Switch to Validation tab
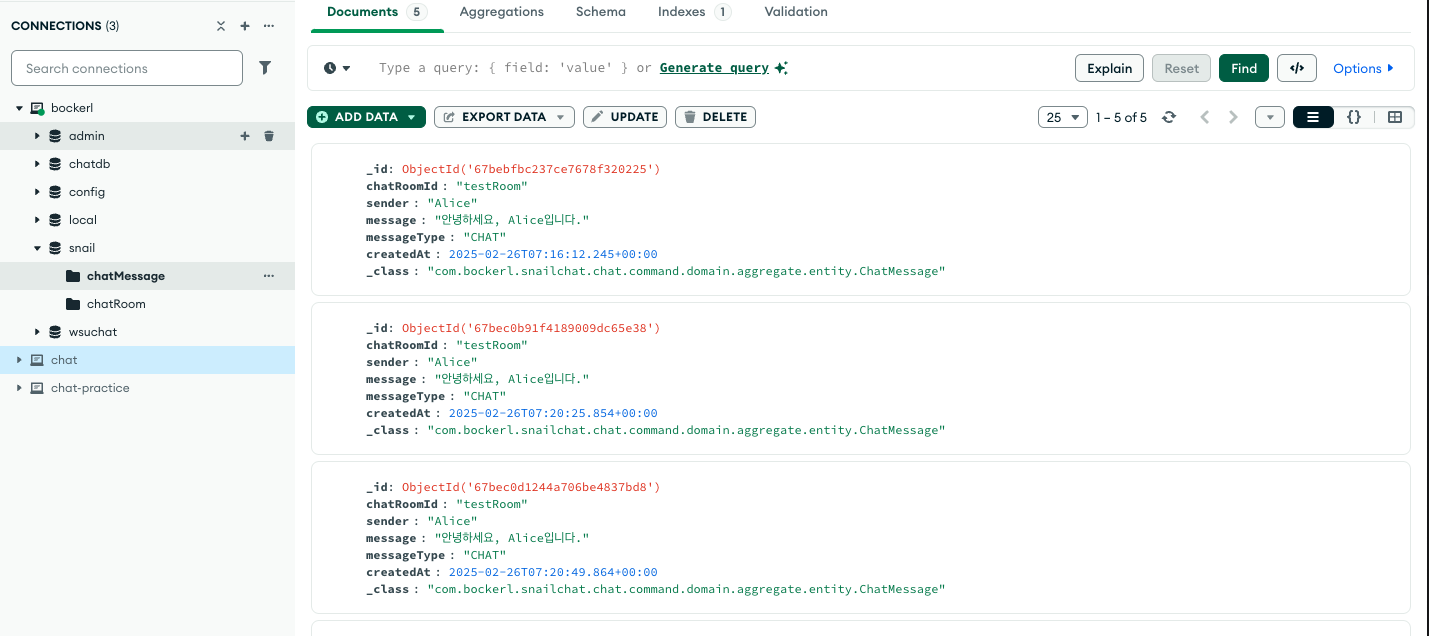The image size is (1429, 636). 796,12
